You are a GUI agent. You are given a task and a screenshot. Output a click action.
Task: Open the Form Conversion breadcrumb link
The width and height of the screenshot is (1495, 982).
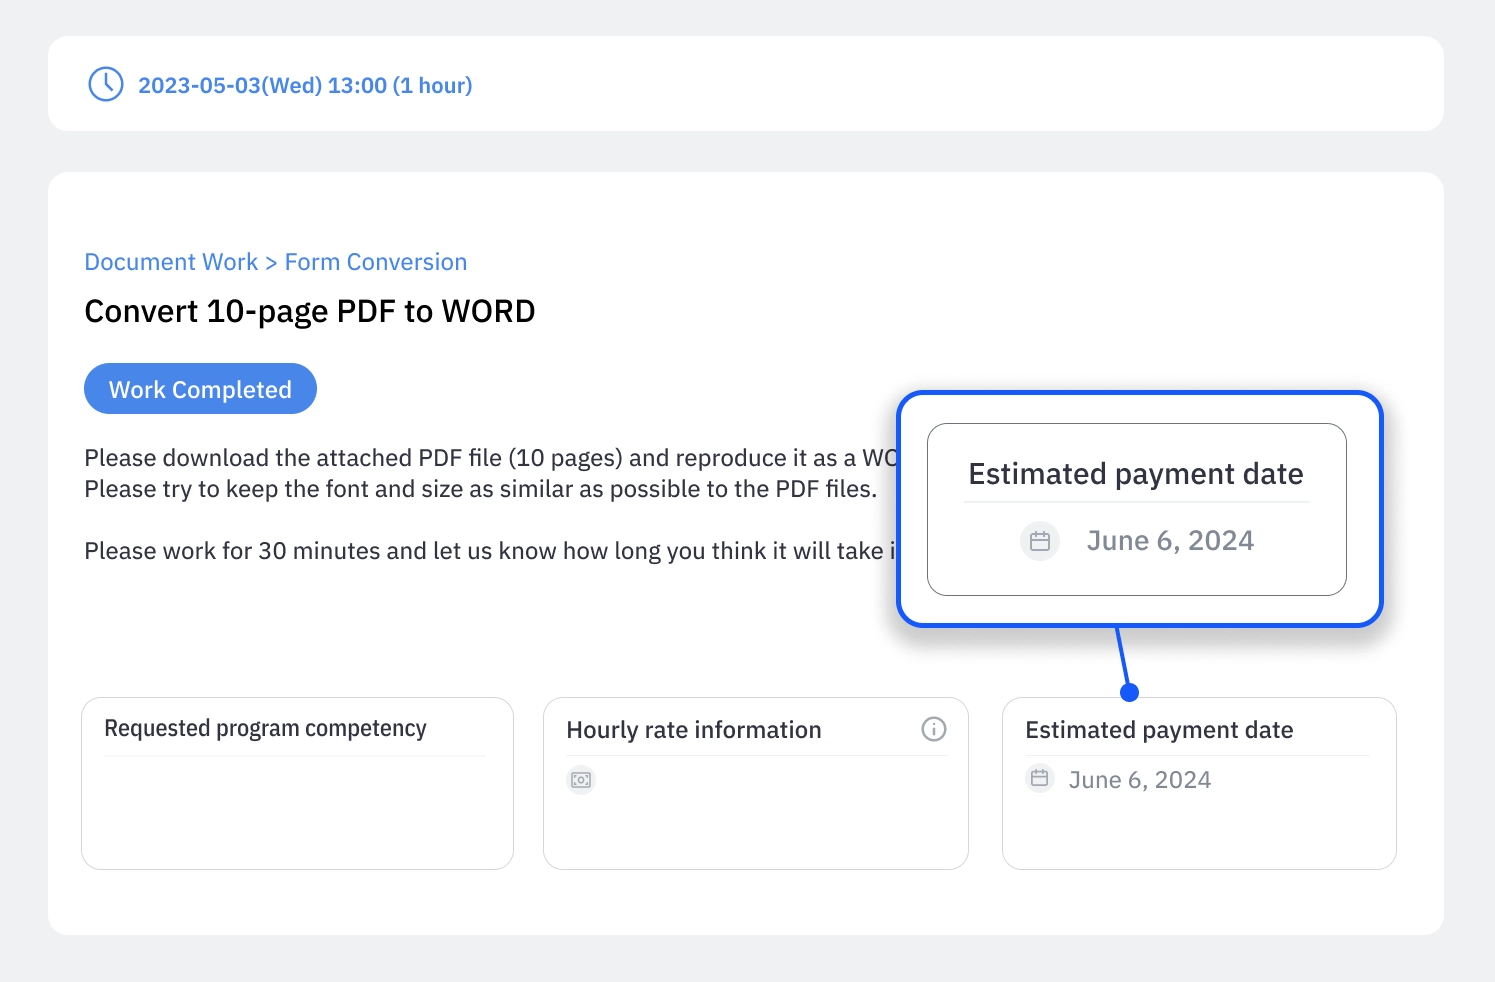376,262
